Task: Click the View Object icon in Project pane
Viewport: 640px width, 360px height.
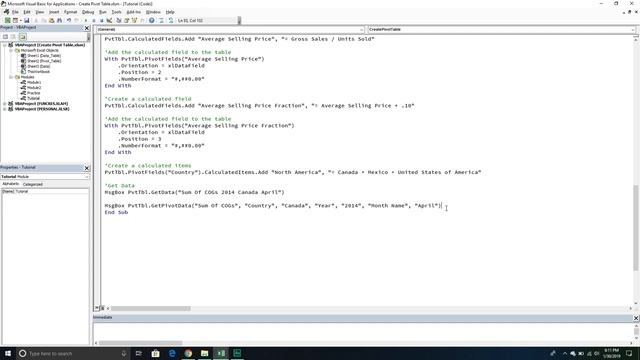Action: point(13,37)
